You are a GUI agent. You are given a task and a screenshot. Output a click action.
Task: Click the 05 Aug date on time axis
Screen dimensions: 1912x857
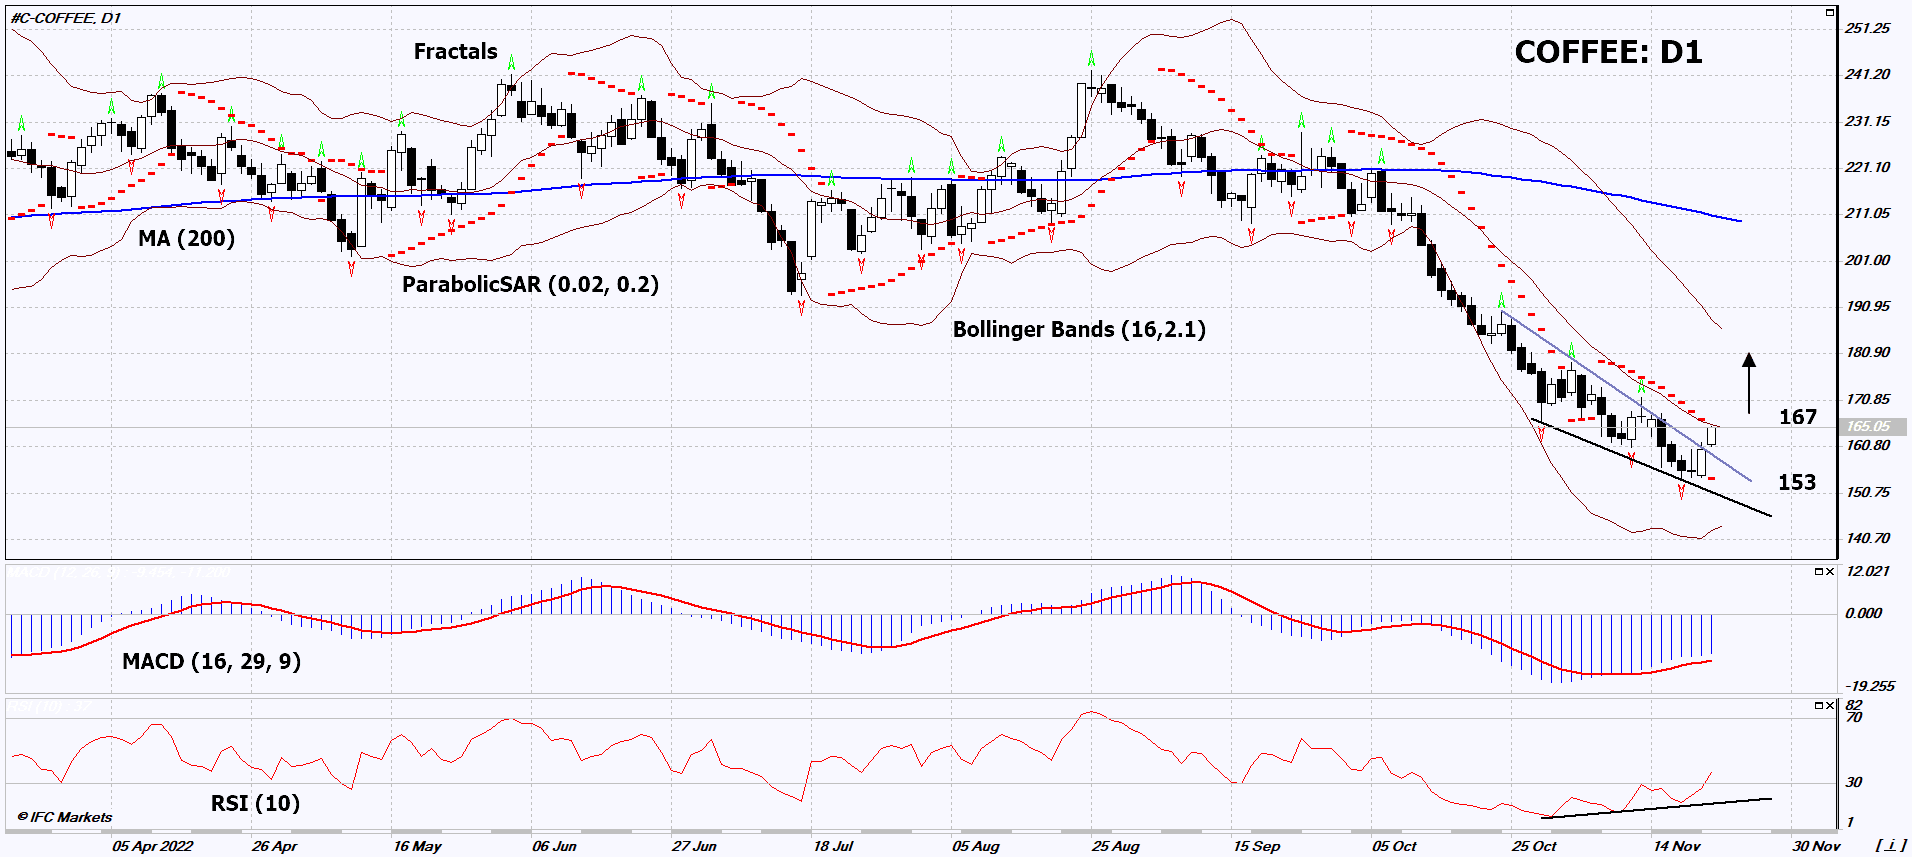pos(975,846)
